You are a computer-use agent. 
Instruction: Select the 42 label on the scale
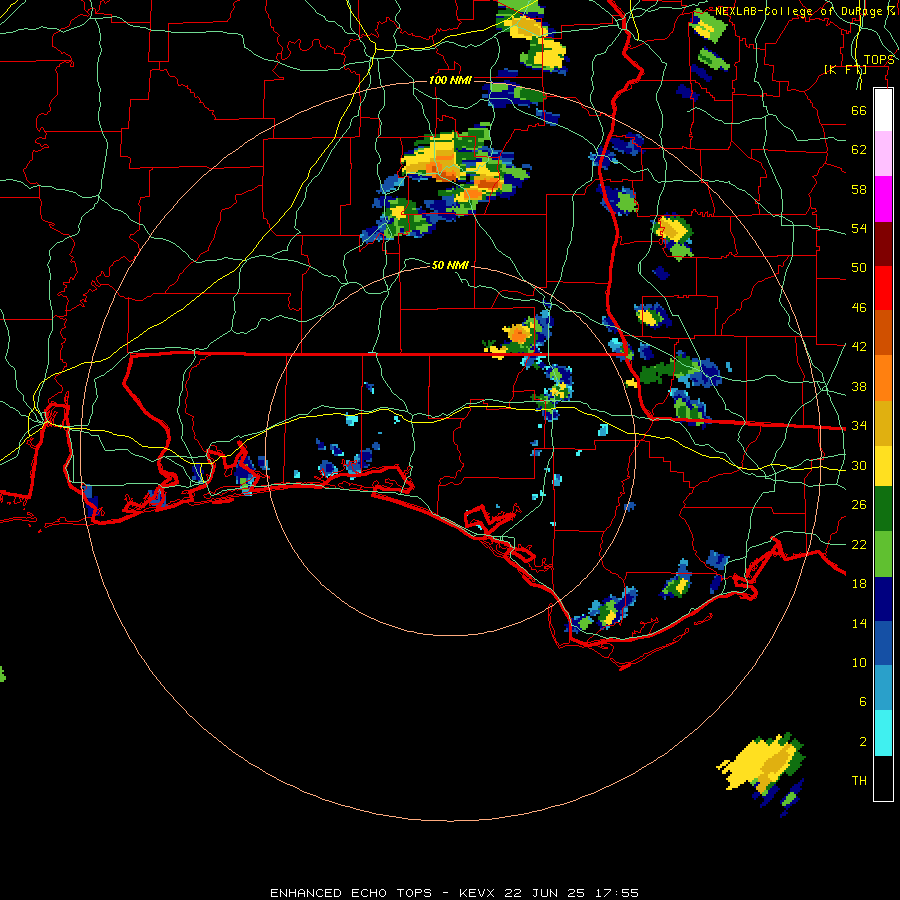coord(859,347)
